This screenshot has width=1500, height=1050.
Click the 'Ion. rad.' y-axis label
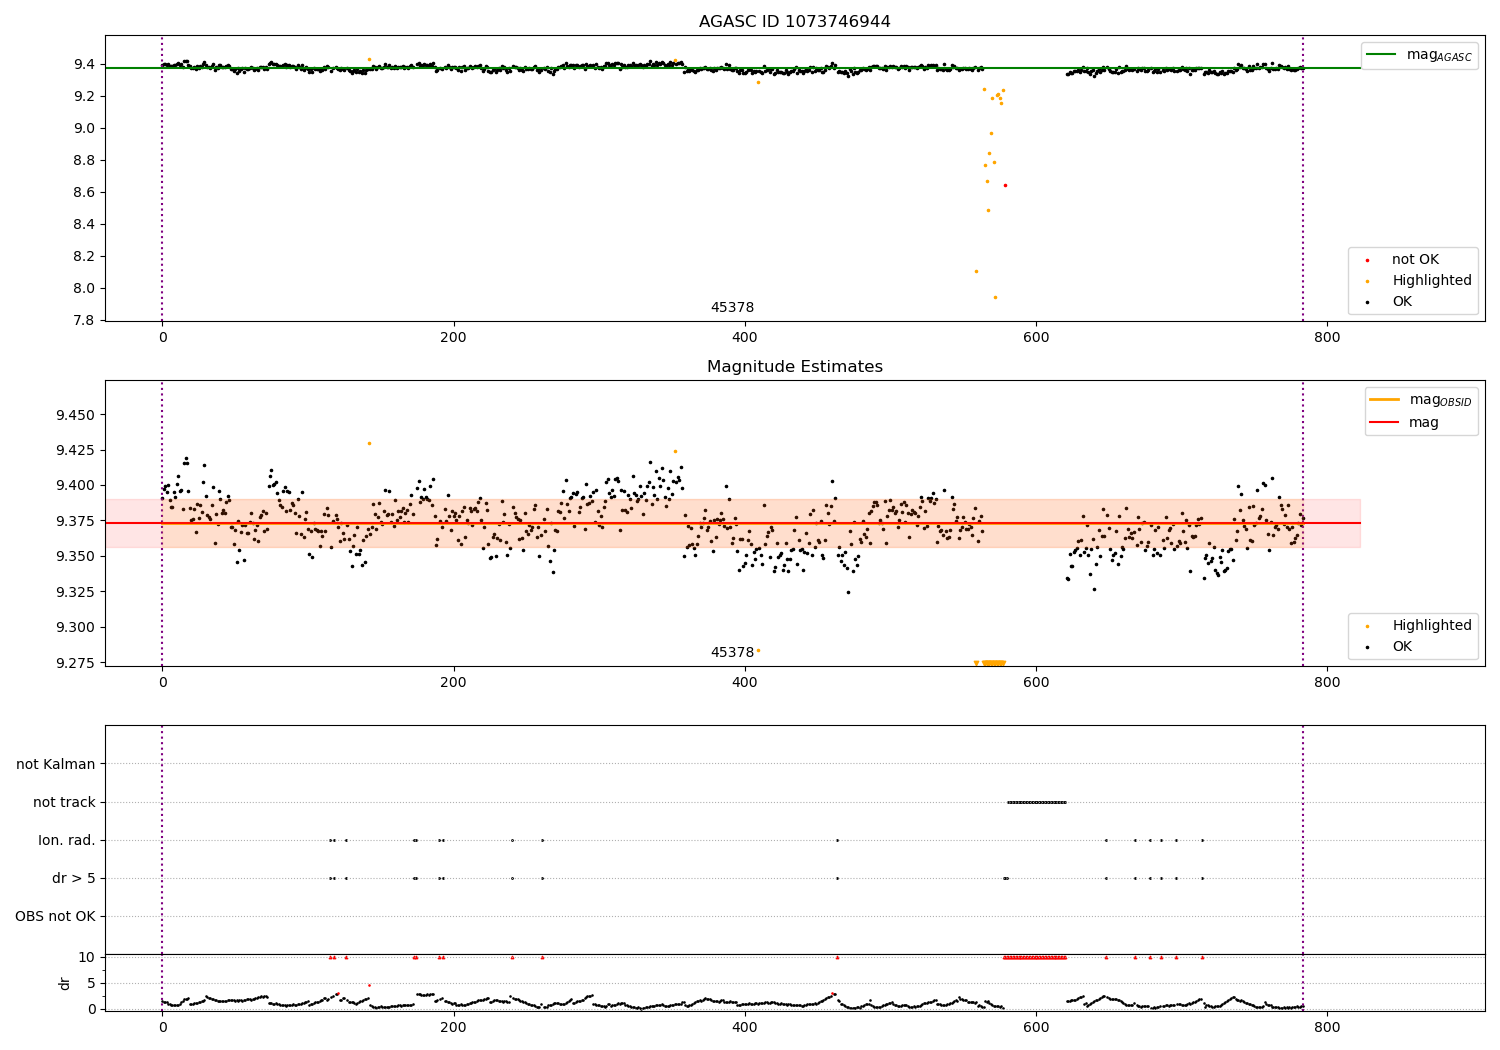67,841
